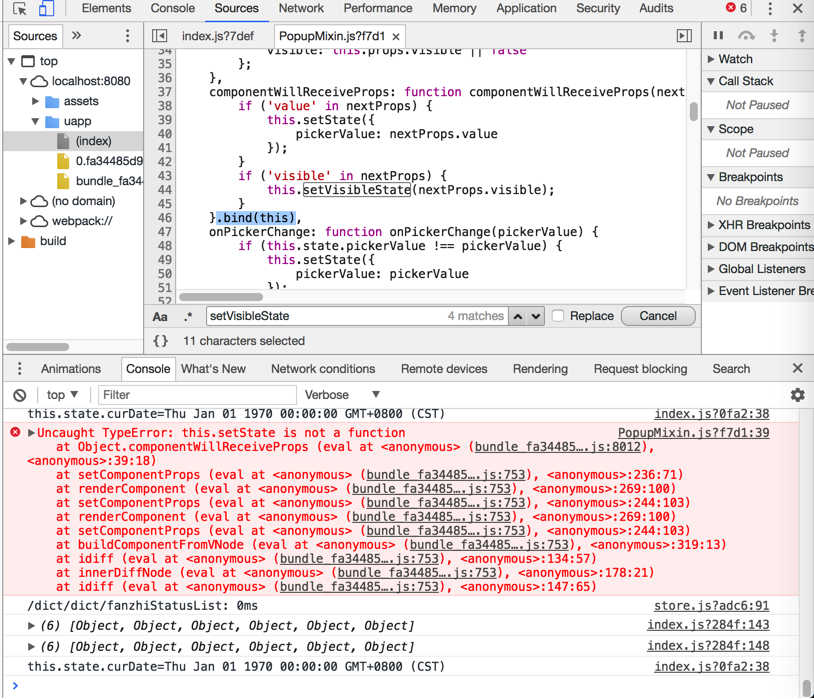Toggle the debugger sidebar icon

click(x=685, y=36)
